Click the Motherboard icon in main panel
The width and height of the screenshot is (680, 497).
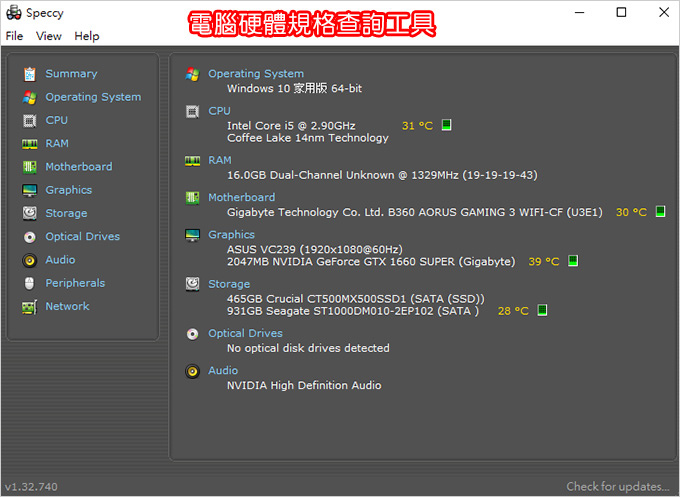click(x=193, y=198)
